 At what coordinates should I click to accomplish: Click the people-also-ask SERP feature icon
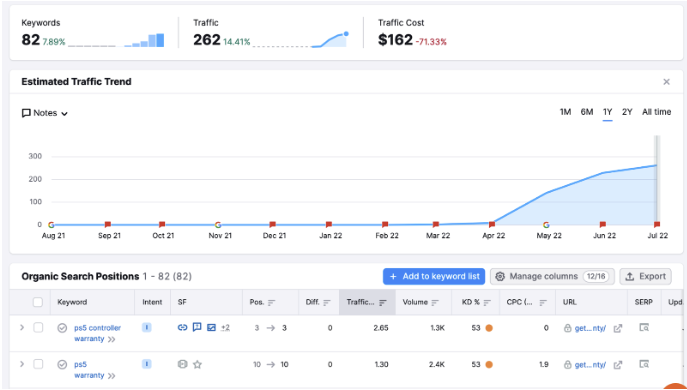(197, 327)
